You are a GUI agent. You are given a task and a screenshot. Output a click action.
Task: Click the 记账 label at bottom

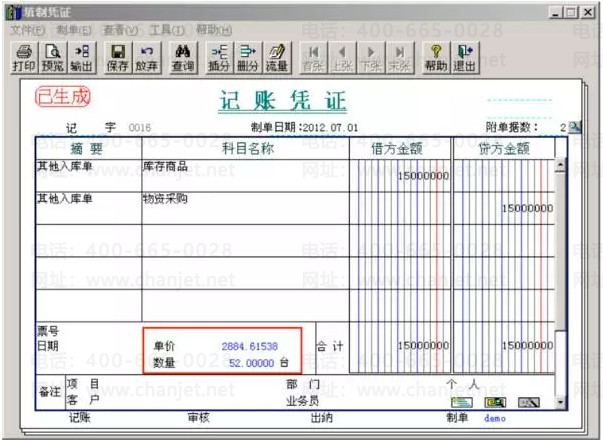pyautogui.click(x=80, y=418)
